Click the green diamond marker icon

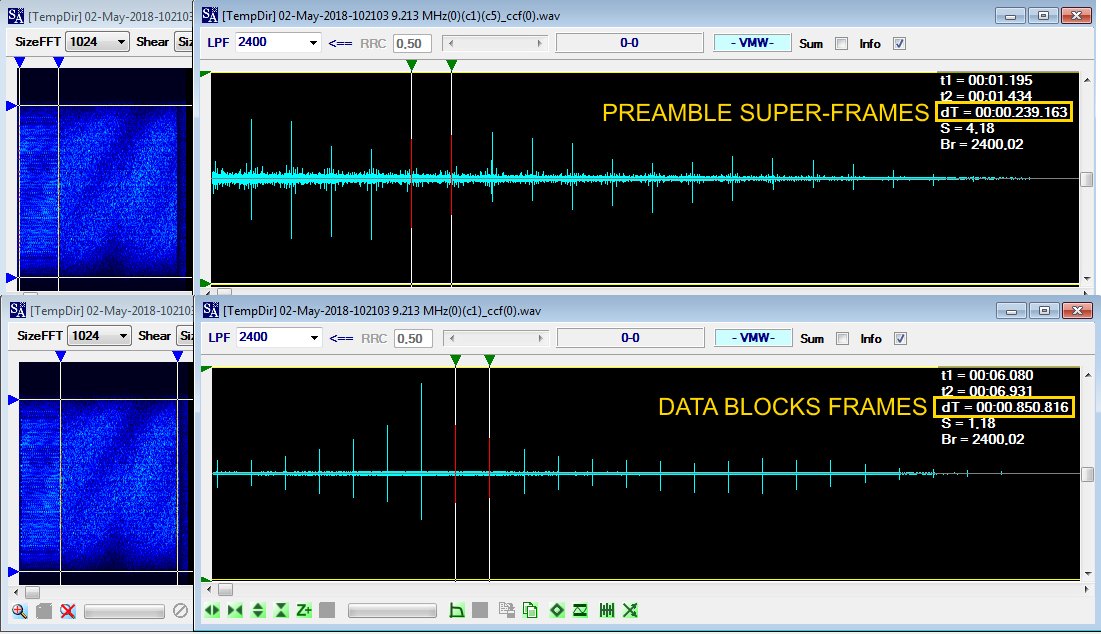coord(557,610)
